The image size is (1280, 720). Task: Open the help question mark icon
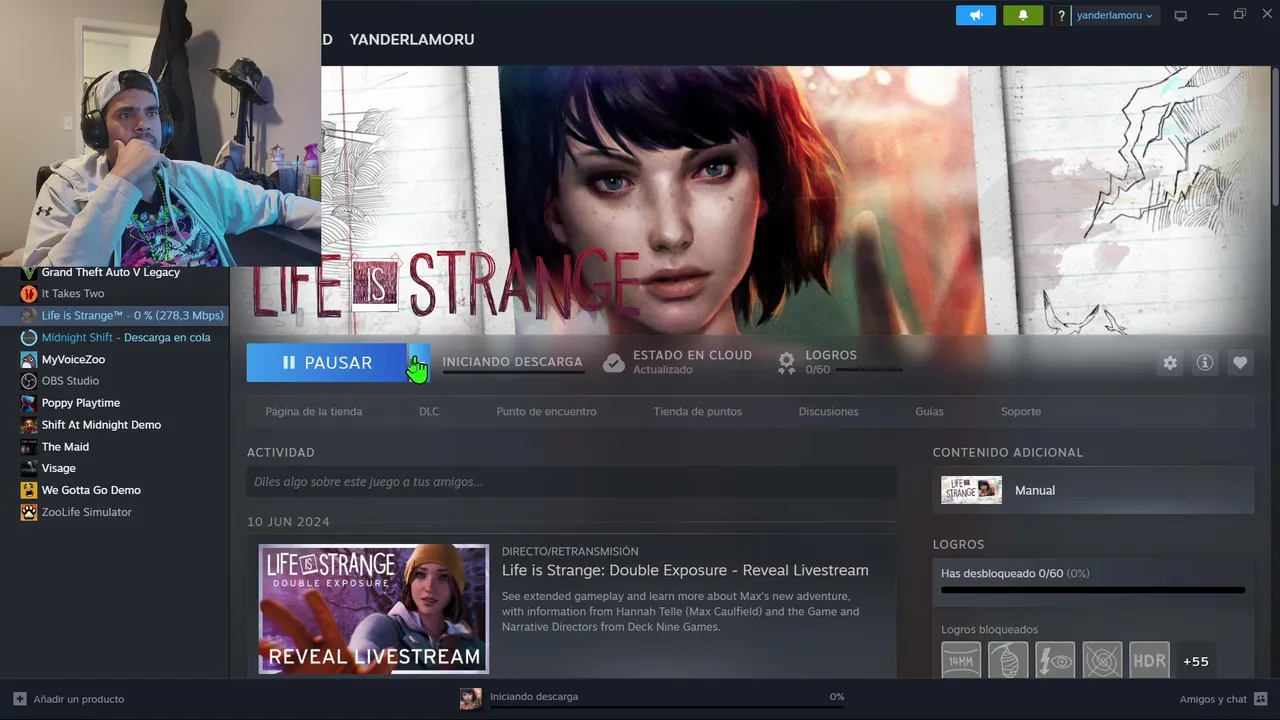[1061, 16]
